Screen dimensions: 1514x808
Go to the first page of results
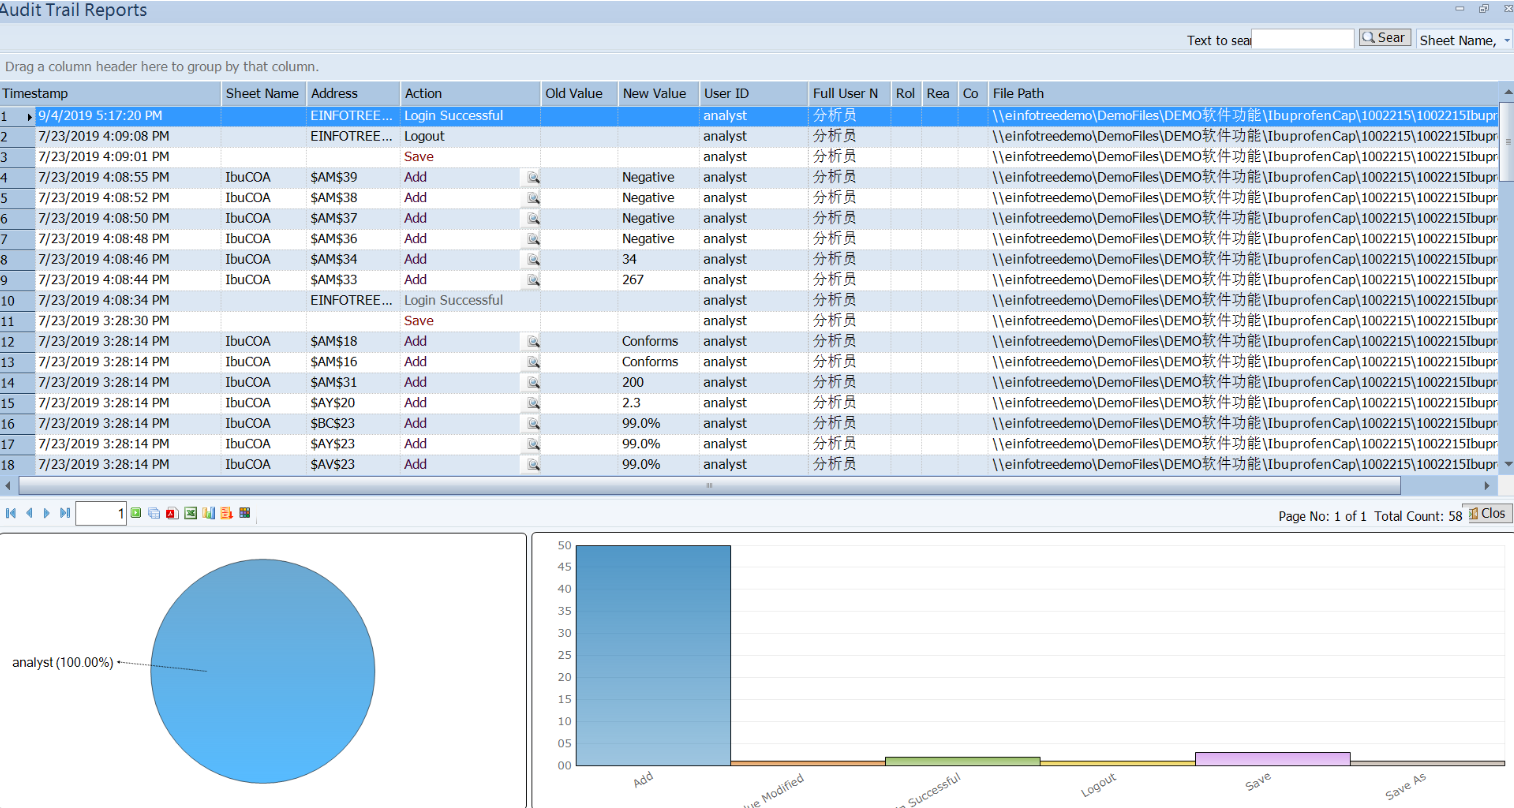(11, 513)
